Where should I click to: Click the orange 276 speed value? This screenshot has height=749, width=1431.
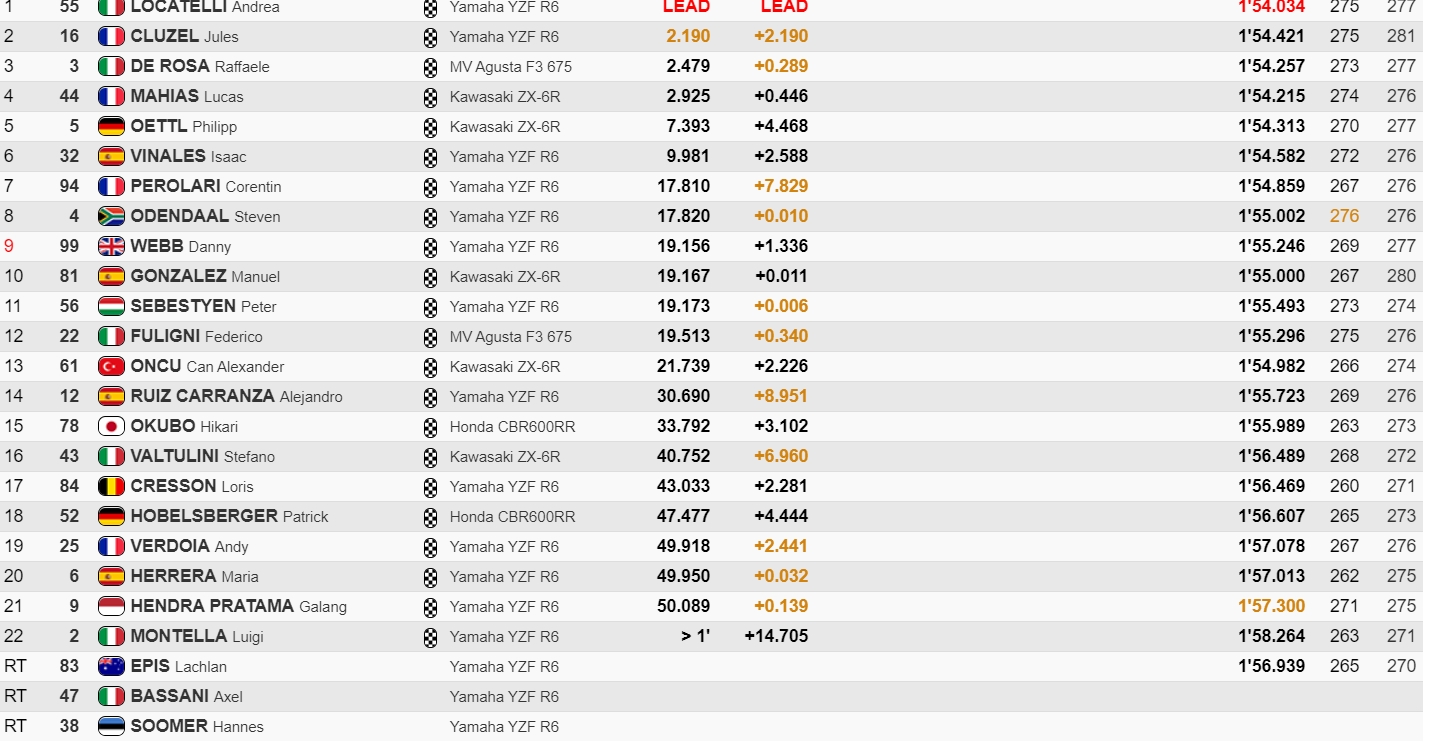click(1344, 216)
